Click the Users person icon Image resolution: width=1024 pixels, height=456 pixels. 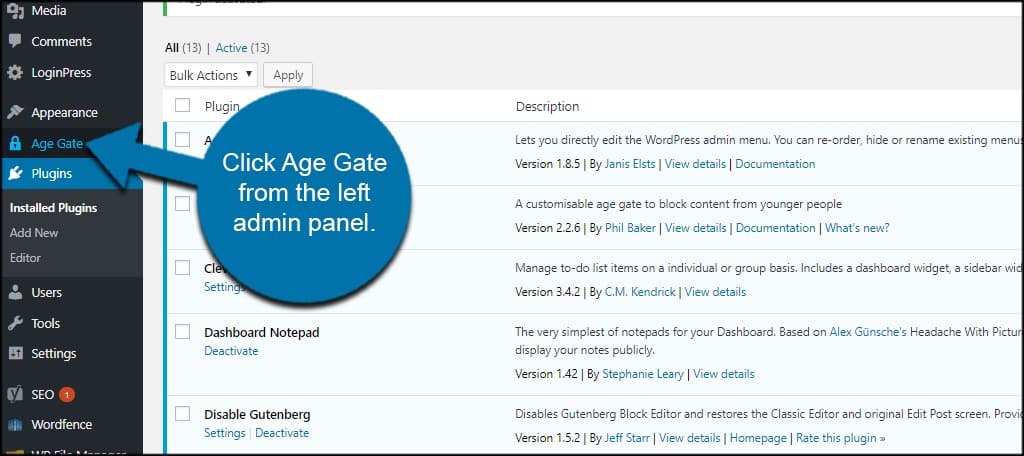(x=15, y=293)
